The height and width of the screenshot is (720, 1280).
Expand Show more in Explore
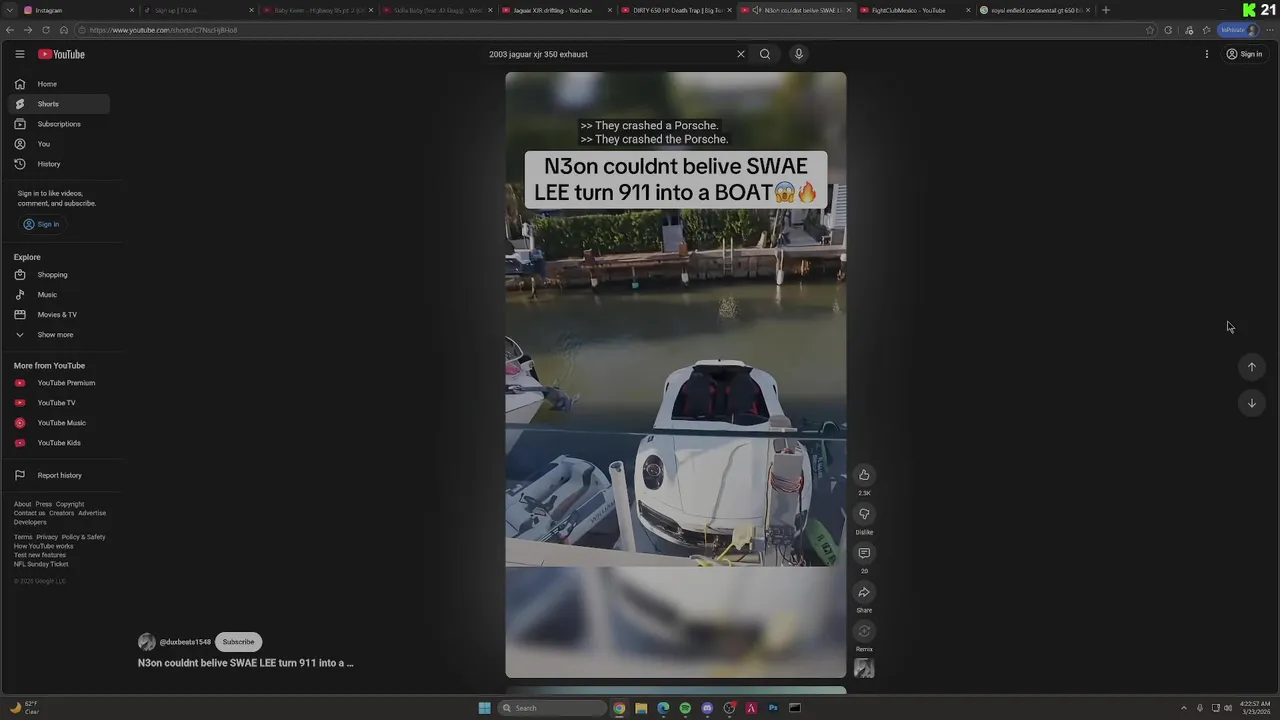[59, 335]
